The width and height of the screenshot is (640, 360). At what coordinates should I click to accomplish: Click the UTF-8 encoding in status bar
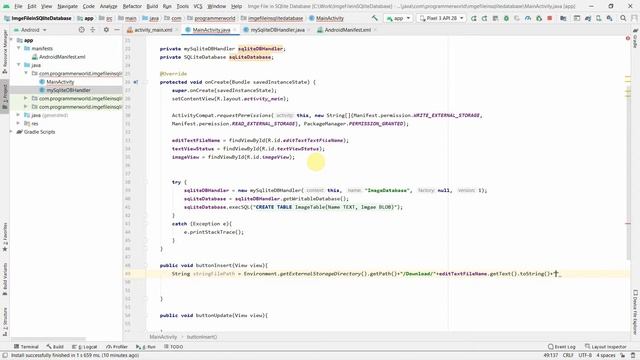(x=585, y=355)
